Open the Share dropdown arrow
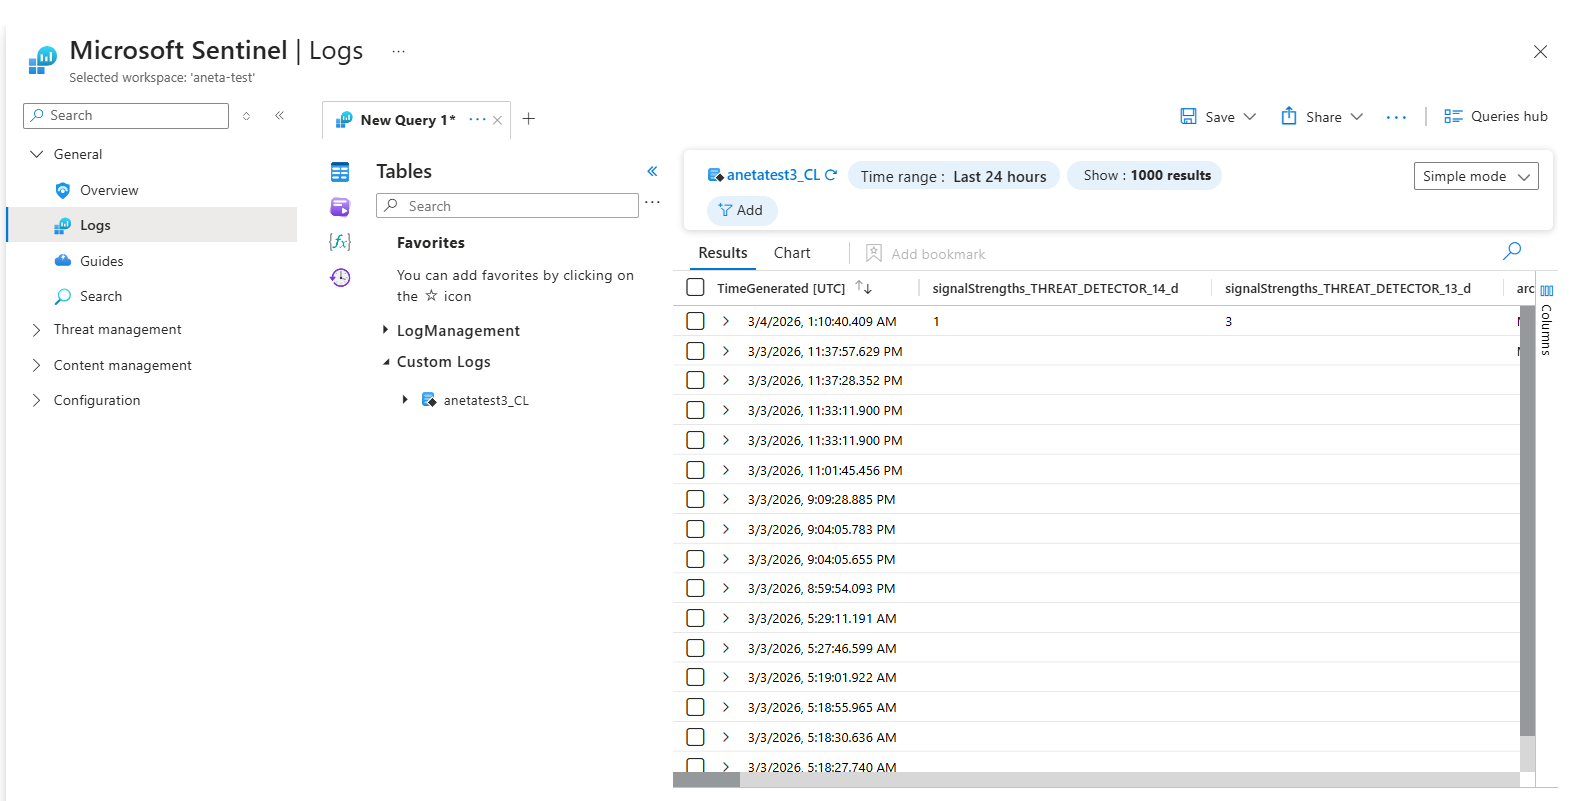This screenshot has width=1576, height=801. pyautogui.click(x=1356, y=116)
